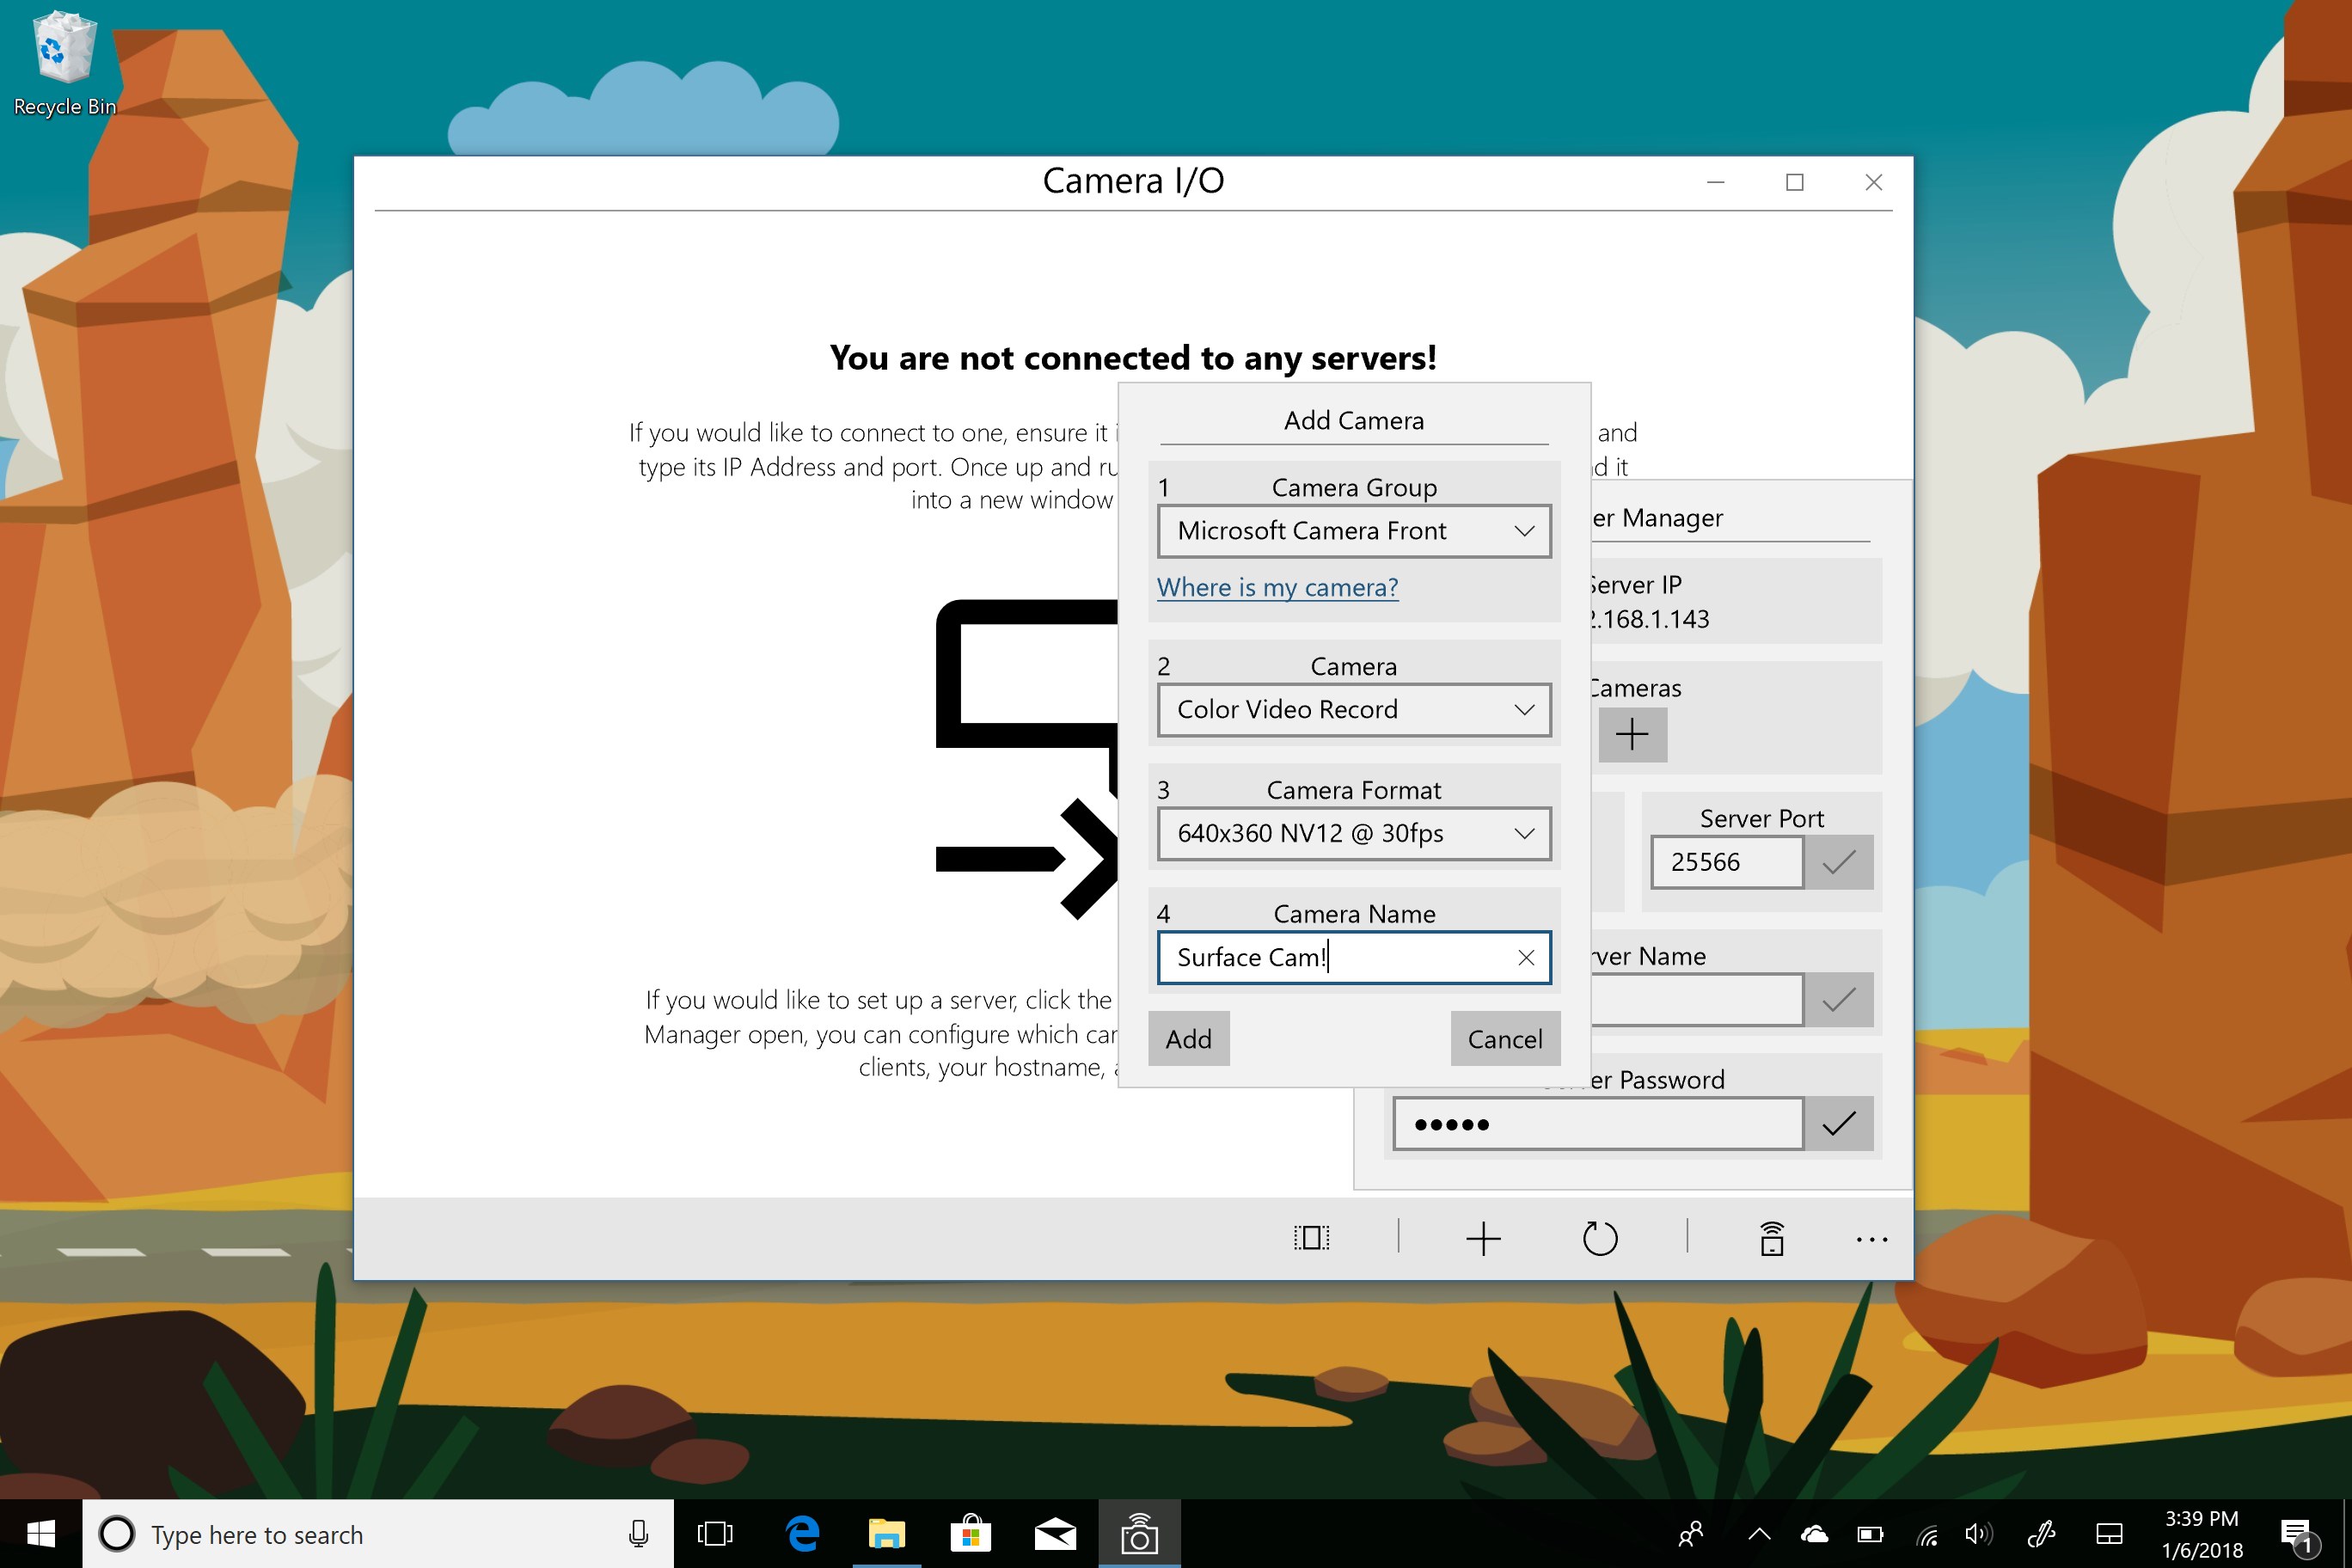Expand the Camera Group dropdown

tap(1354, 531)
